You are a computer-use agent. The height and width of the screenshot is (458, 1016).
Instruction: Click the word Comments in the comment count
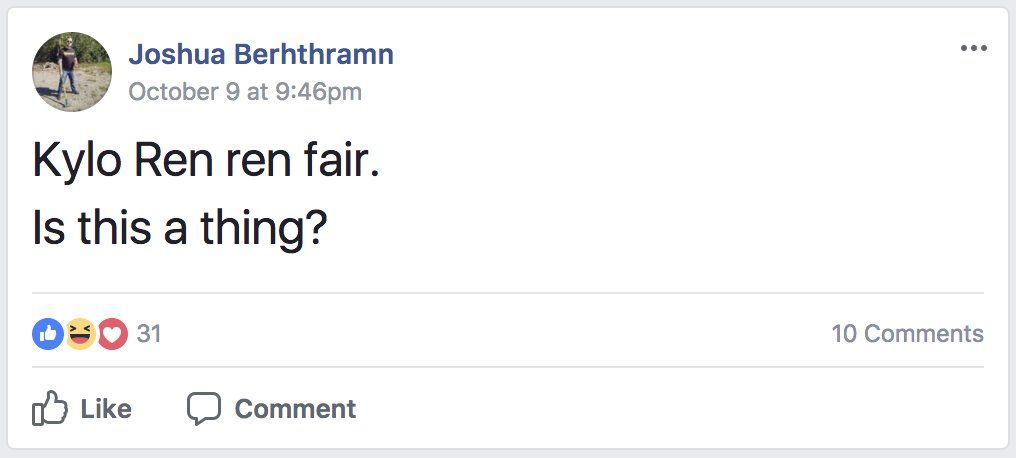coord(924,334)
